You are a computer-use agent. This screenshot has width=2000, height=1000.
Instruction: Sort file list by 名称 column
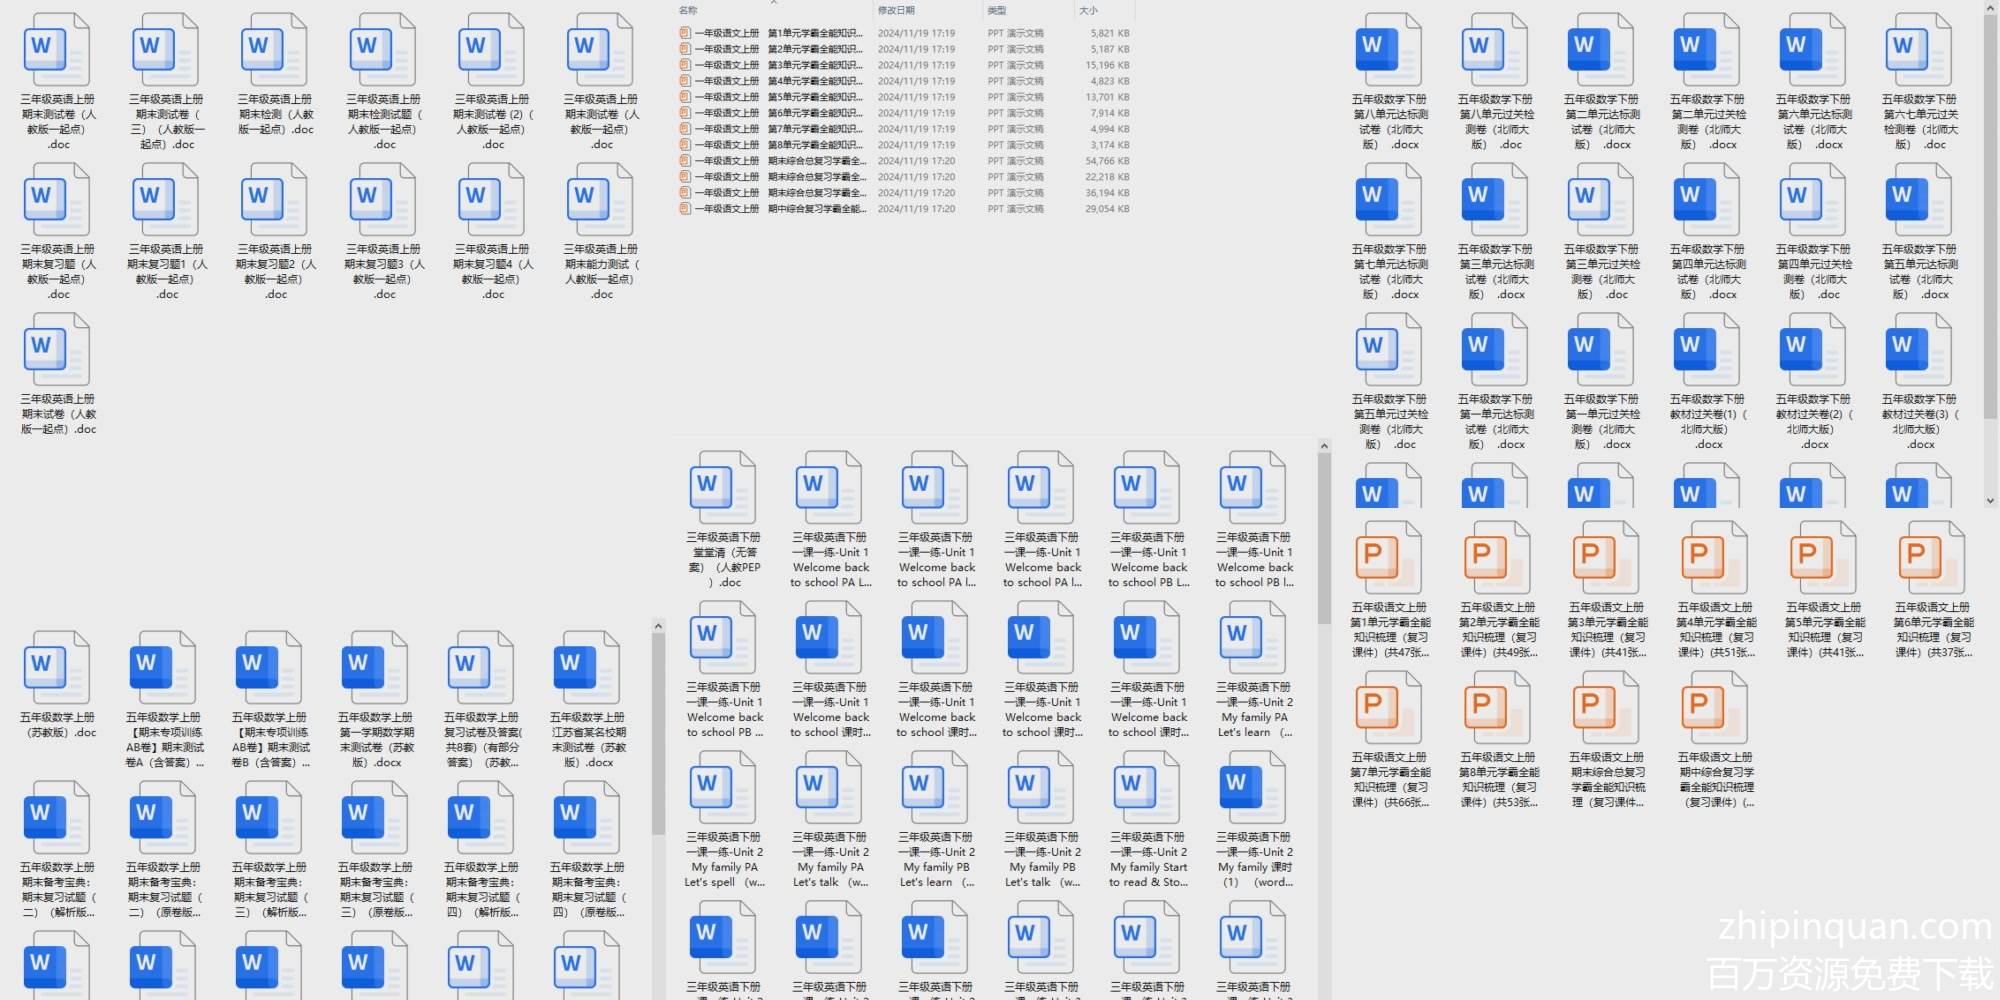[x=688, y=10]
